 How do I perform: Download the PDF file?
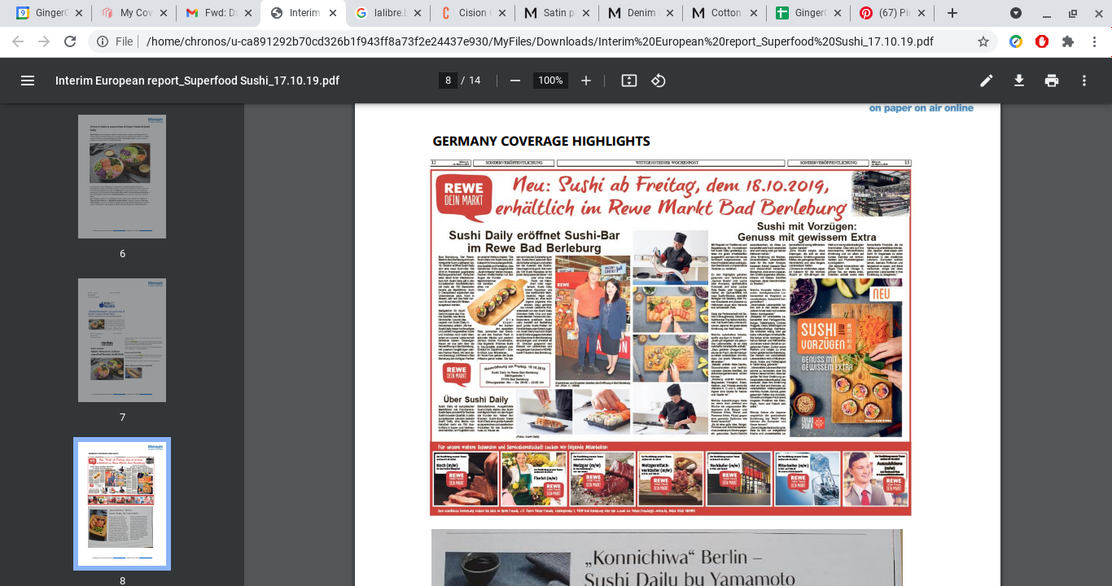pyautogui.click(x=1019, y=81)
